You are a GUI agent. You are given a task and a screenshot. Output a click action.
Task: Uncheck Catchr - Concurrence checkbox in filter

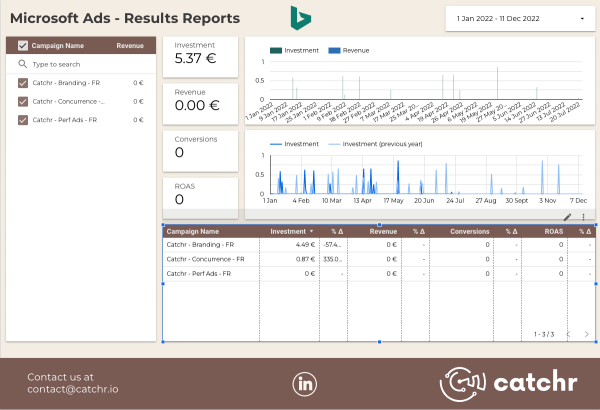pos(23,101)
